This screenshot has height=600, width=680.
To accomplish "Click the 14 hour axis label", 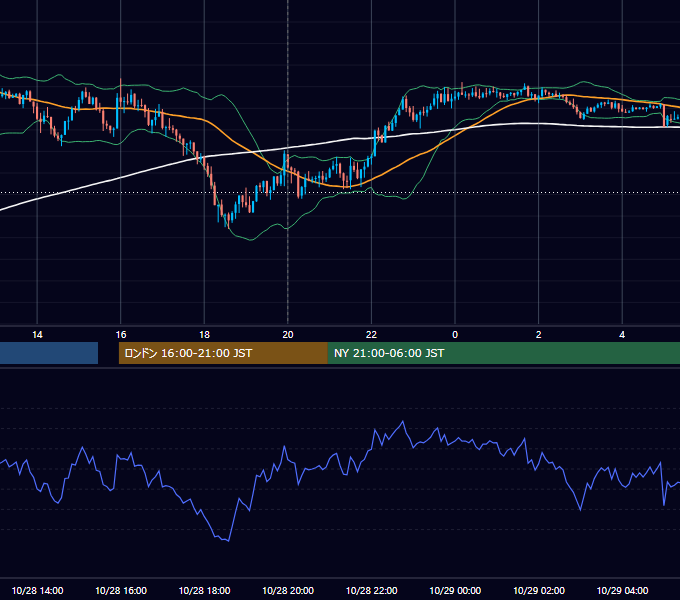I will click(x=37, y=335).
